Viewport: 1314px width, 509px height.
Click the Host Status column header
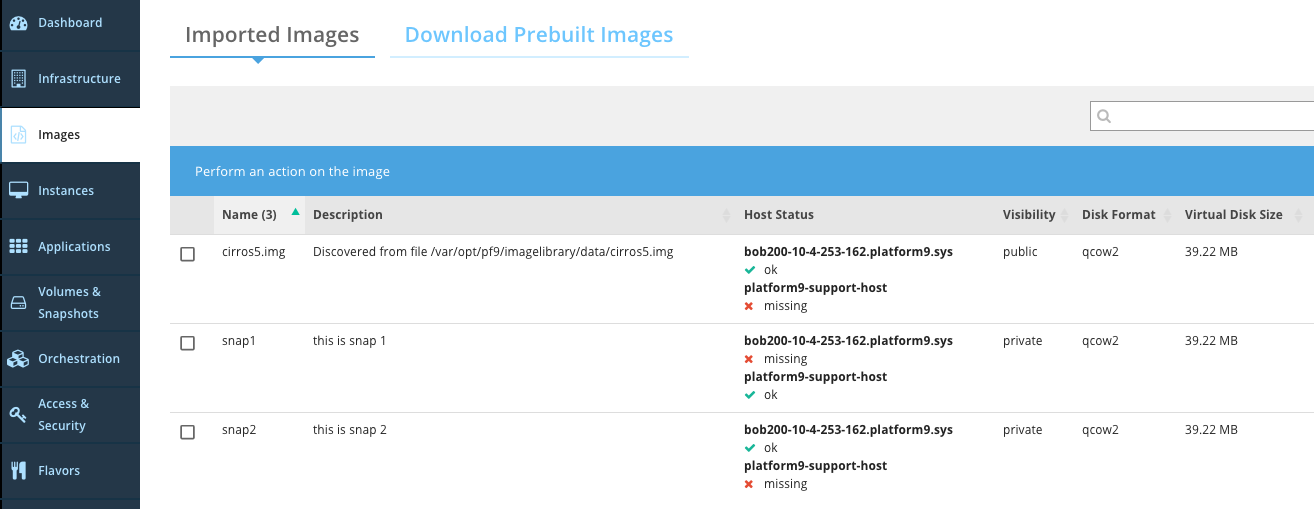tap(779, 215)
